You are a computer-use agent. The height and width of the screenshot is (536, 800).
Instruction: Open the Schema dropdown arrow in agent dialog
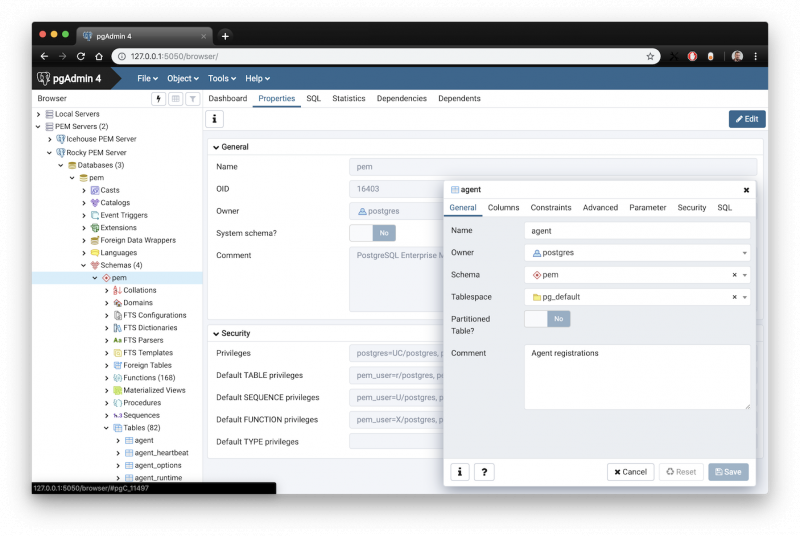(x=745, y=275)
